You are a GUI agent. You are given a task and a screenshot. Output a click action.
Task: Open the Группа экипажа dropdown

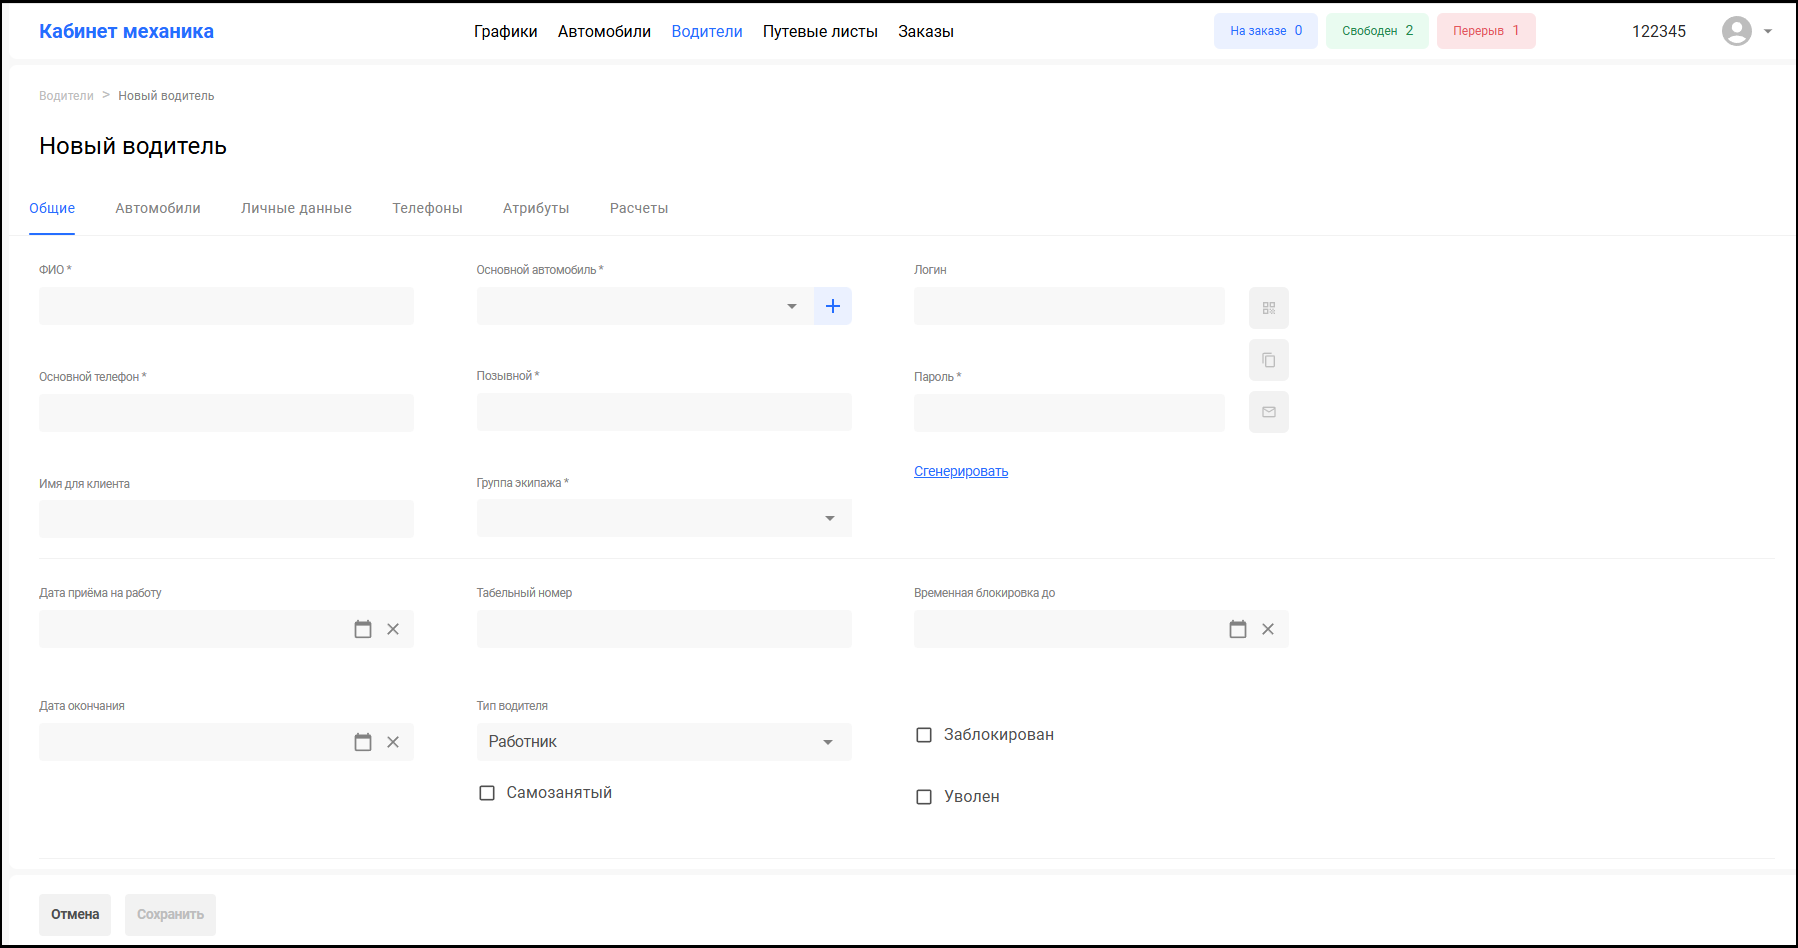click(x=829, y=518)
